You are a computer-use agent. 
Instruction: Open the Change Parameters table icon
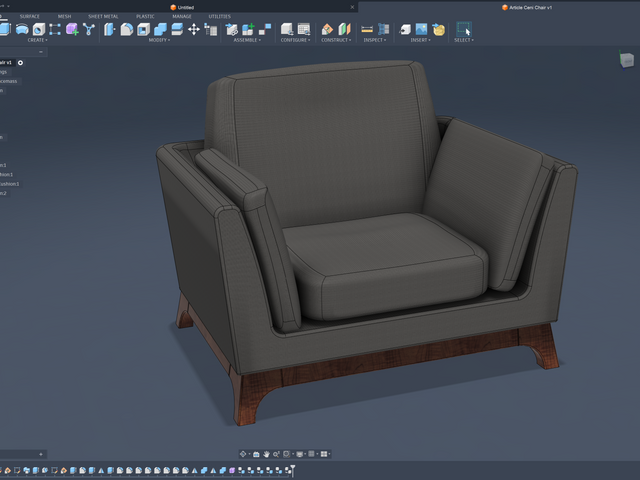point(211,29)
